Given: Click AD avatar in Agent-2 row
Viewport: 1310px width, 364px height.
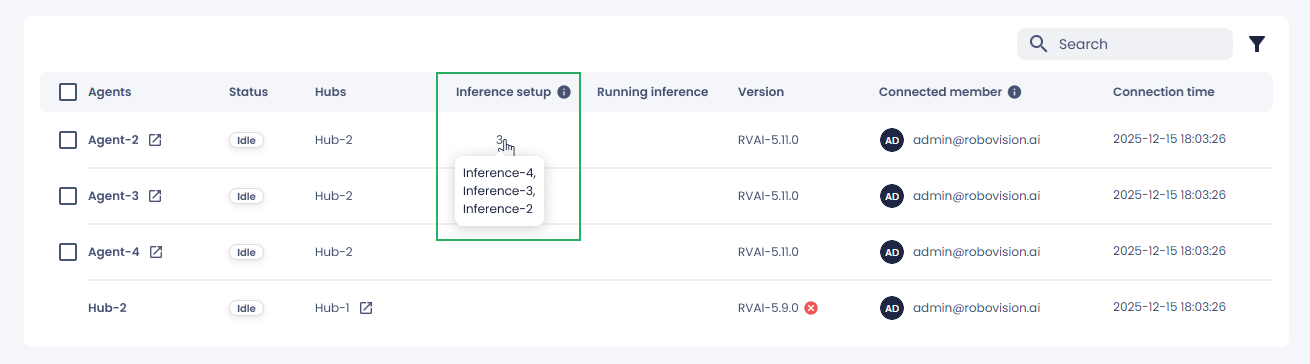Looking at the screenshot, I should pos(891,140).
